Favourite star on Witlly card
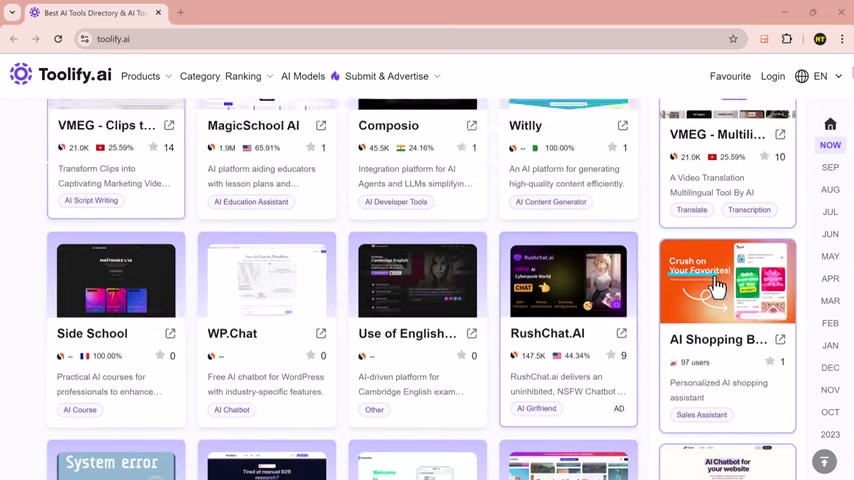Screen dimensions: 854x480 pyautogui.click(x=612, y=147)
